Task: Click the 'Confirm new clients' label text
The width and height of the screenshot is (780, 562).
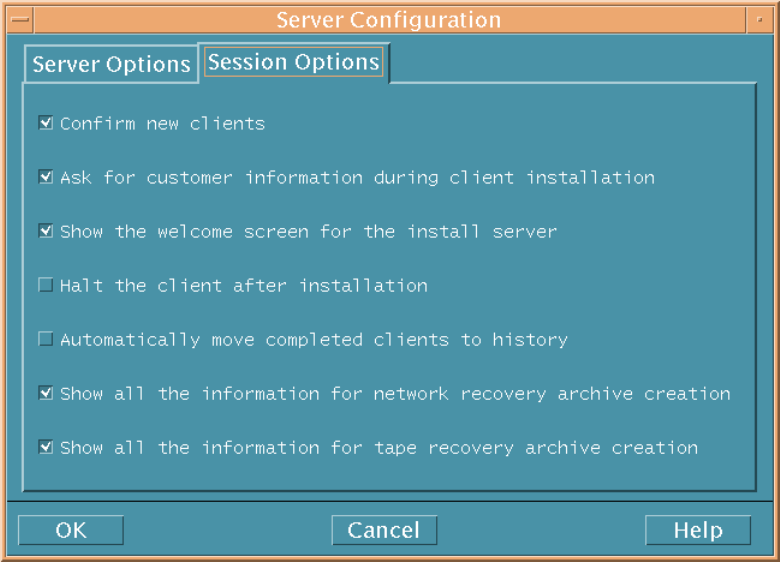Action: pos(162,124)
